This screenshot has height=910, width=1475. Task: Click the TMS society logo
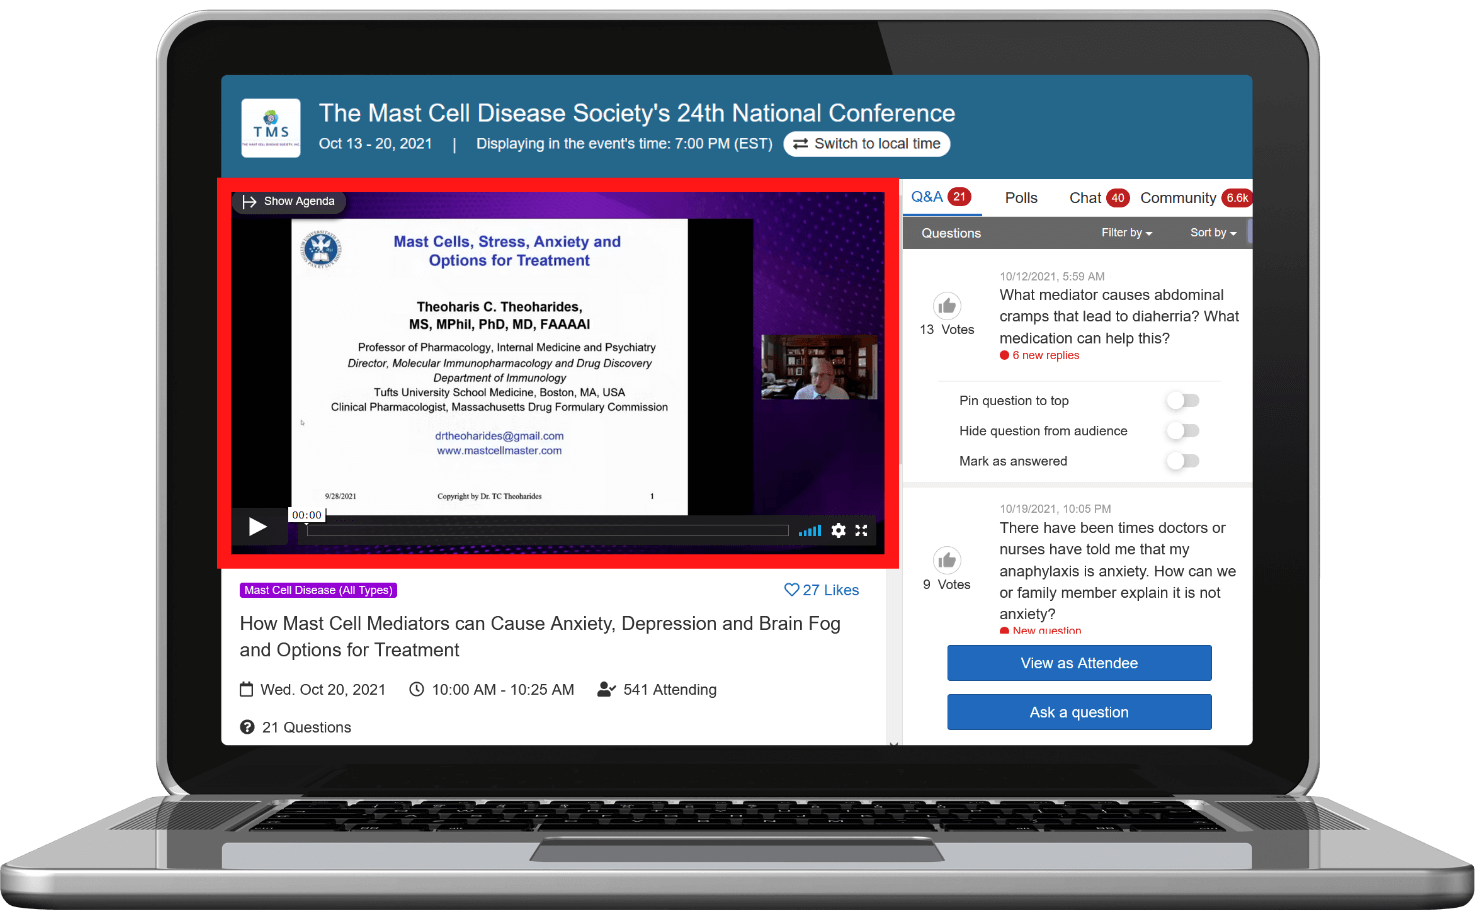[271, 128]
